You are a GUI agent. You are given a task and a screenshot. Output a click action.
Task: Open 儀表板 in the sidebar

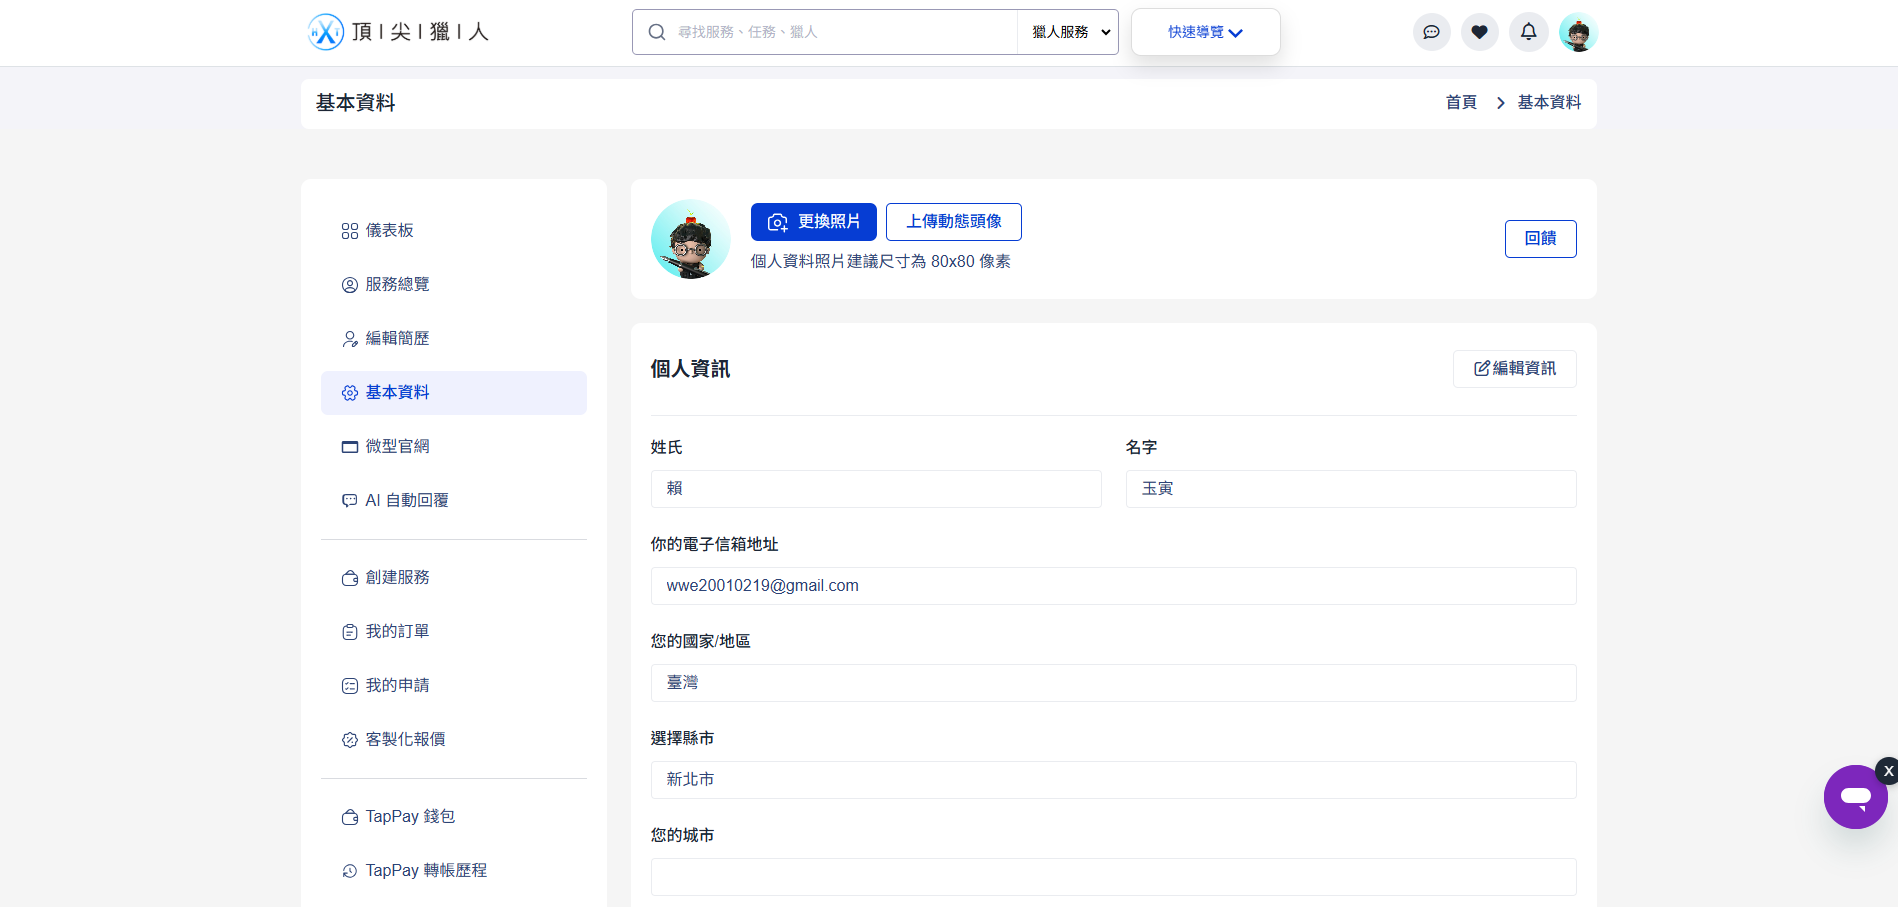(389, 231)
